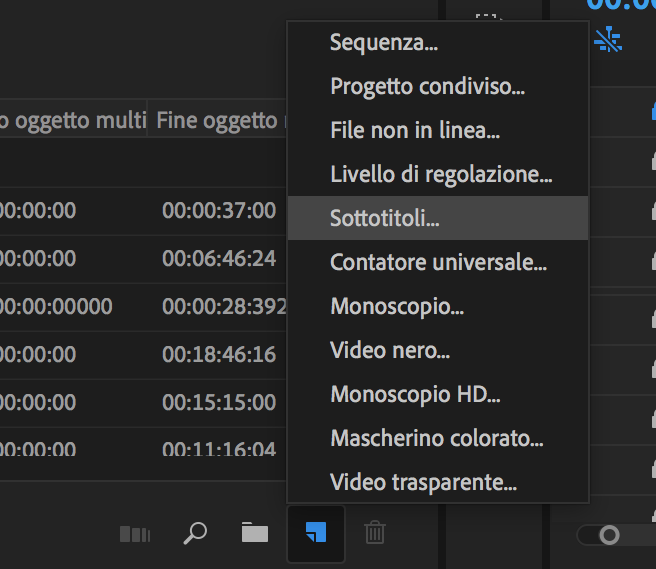
Task: Create a new bin with folder icon
Action: coord(255,533)
